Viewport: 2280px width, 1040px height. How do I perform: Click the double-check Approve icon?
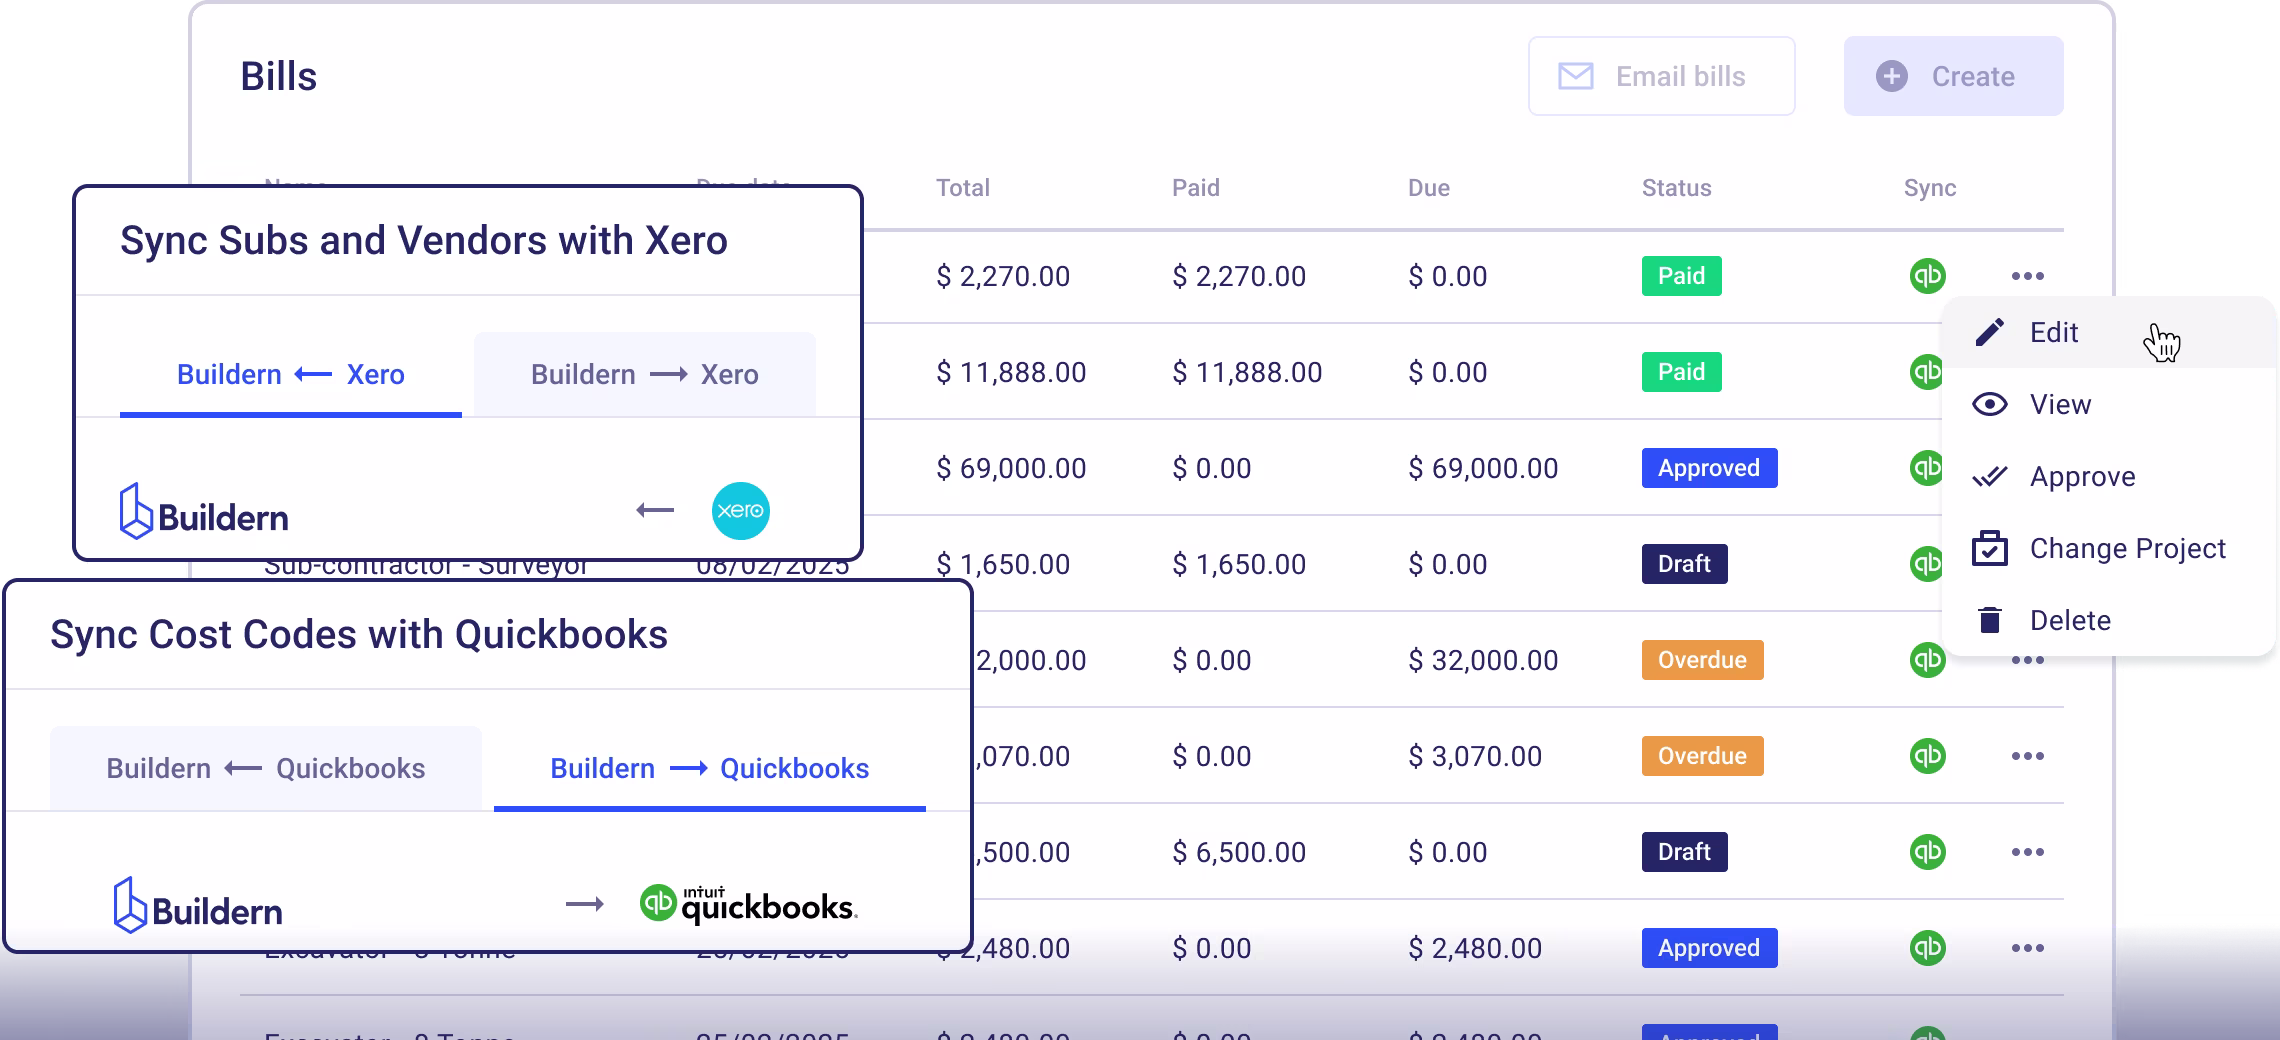point(1990,476)
